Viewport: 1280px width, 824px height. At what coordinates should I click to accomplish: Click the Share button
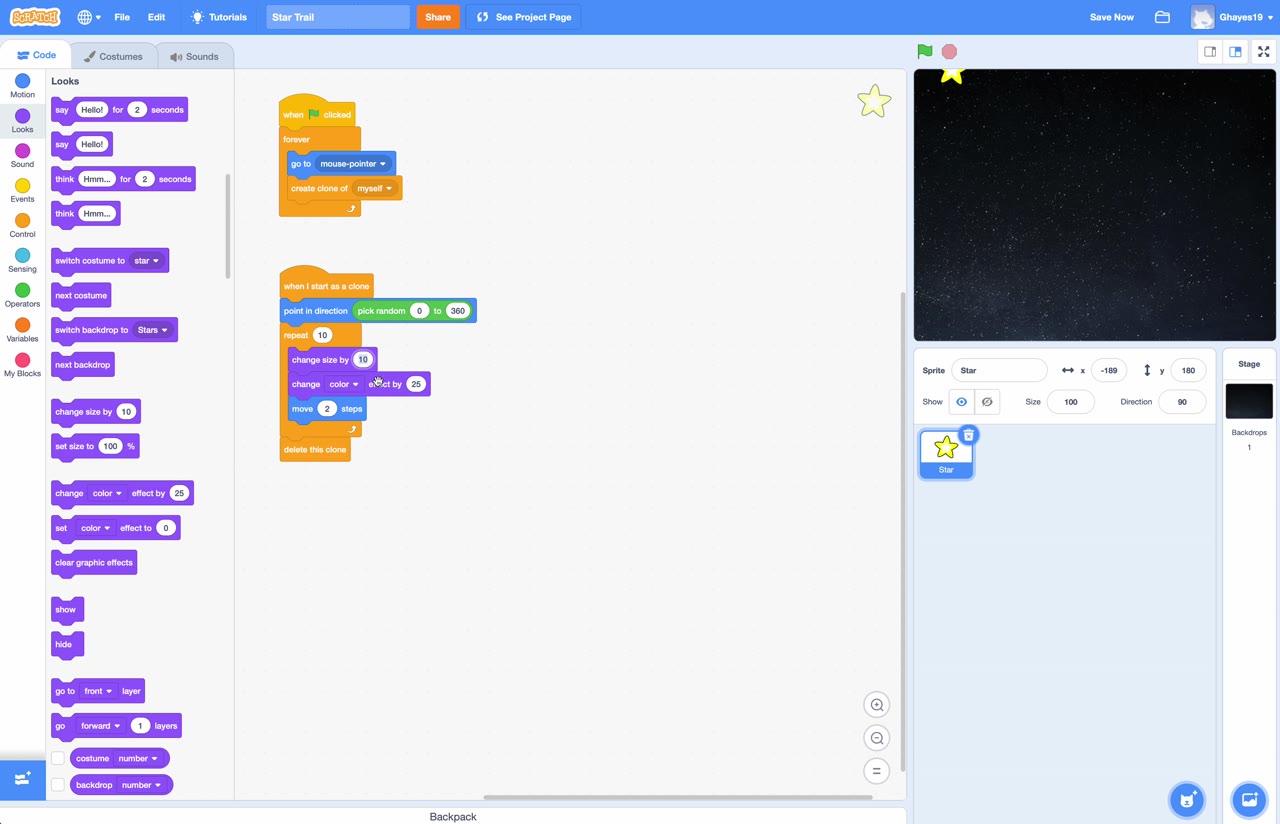click(x=438, y=17)
